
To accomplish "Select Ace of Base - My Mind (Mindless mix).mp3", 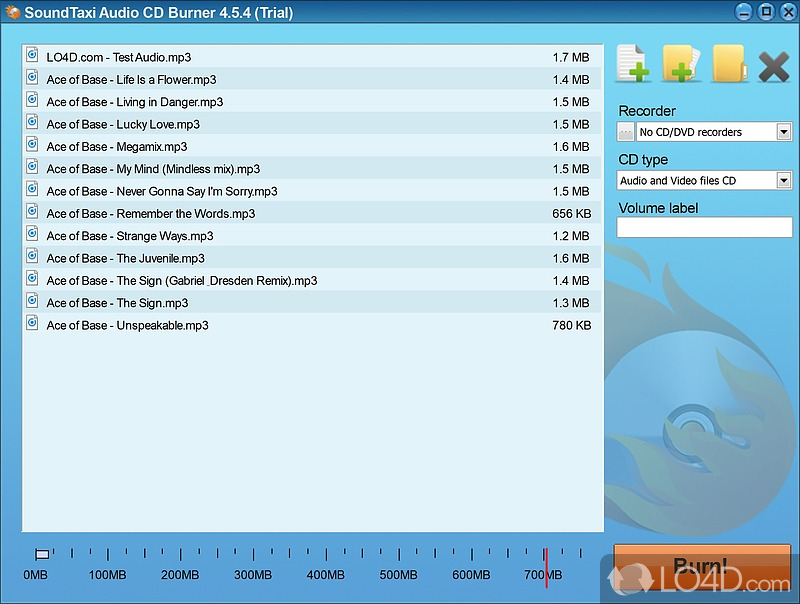I will coord(153,169).
